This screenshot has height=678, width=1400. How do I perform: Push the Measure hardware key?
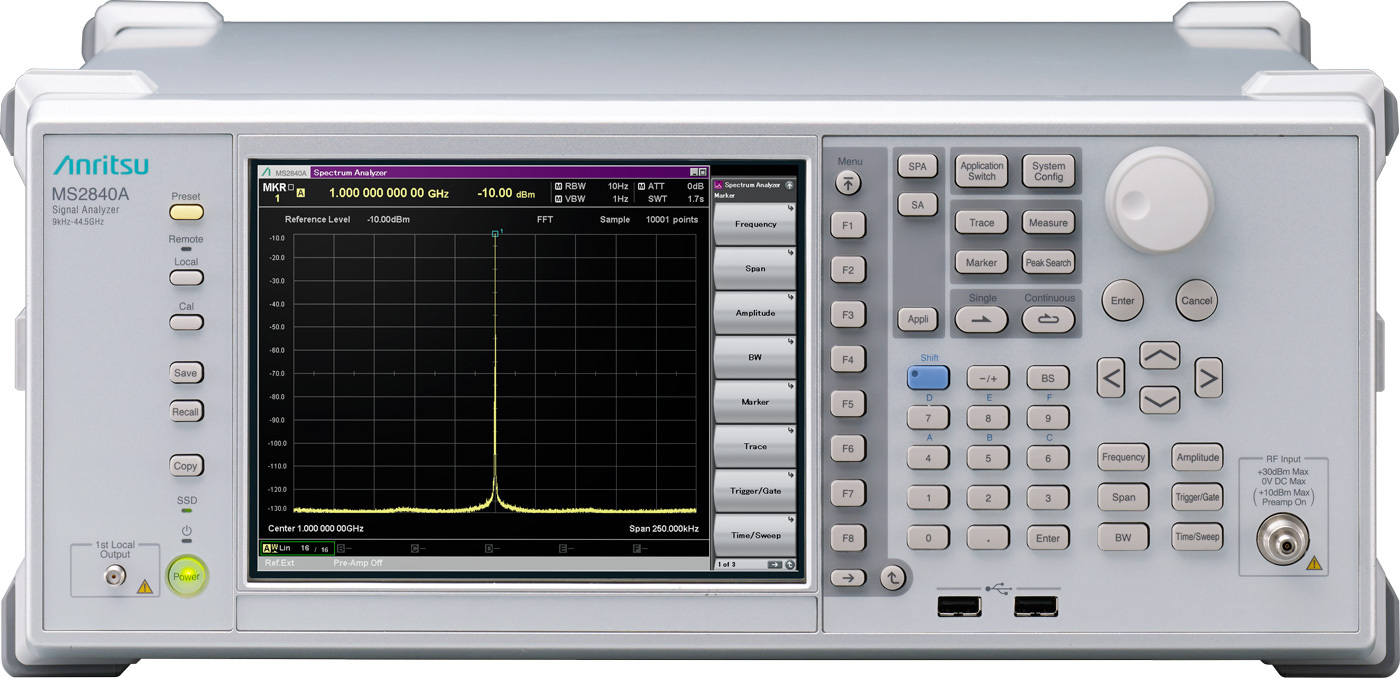[x=1048, y=223]
